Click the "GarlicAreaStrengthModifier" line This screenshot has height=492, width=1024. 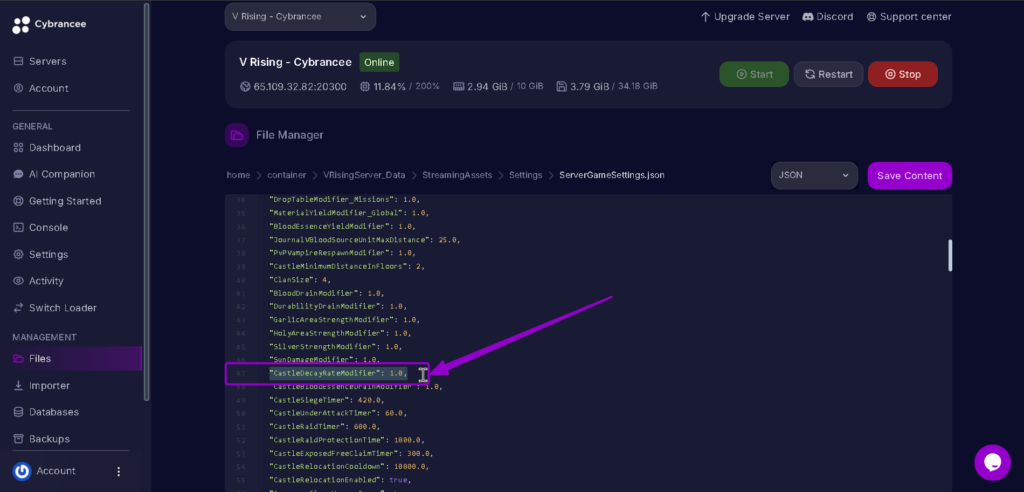[x=344, y=320]
